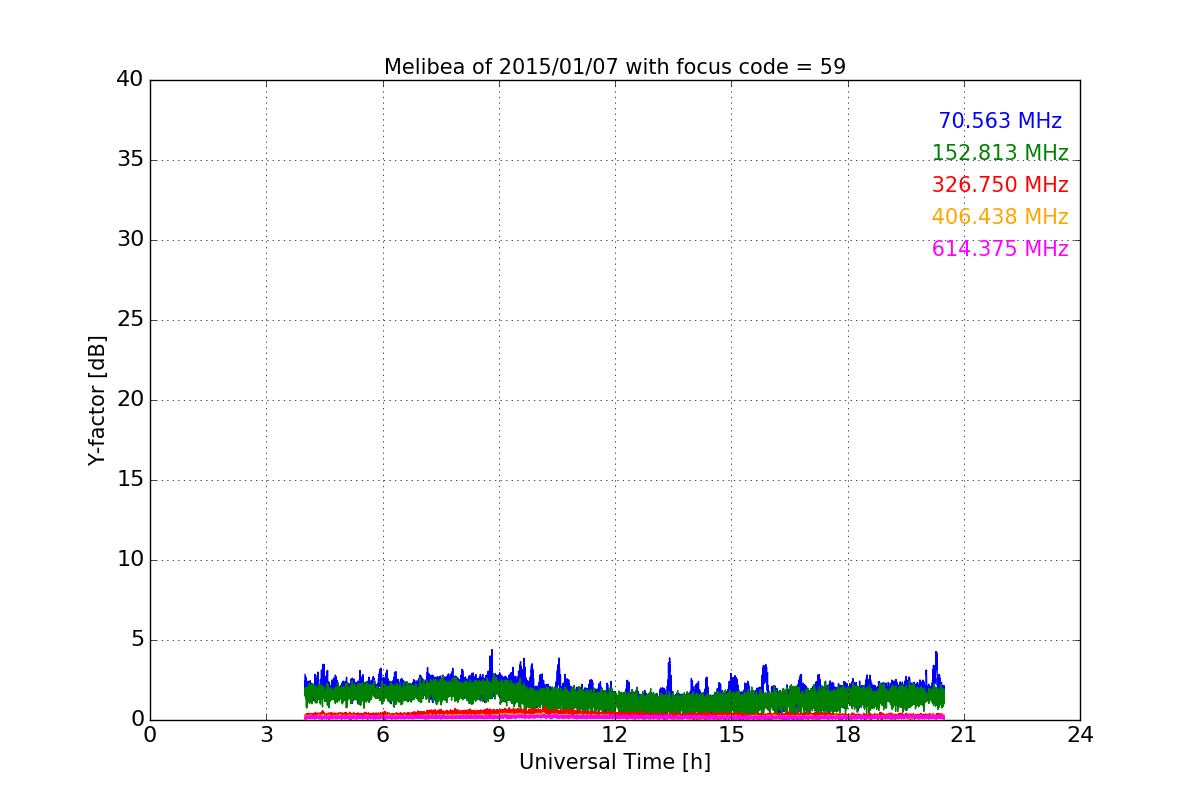The height and width of the screenshot is (800, 1200).
Task: Click the x-axis tick value 3
Action: (266, 735)
